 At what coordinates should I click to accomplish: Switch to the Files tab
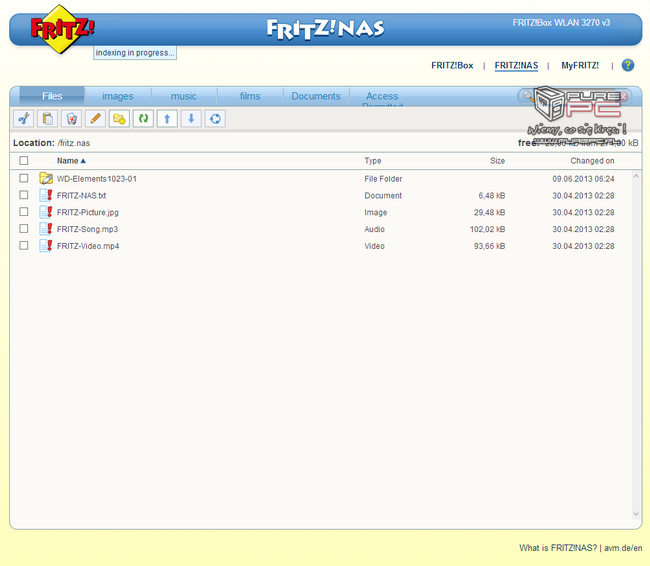[x=52, y=96]
